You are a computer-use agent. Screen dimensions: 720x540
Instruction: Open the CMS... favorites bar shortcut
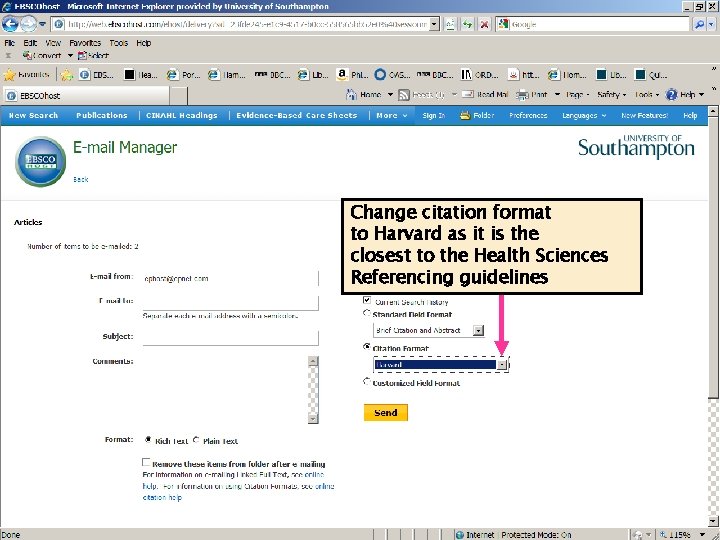[x=392, y=74]
